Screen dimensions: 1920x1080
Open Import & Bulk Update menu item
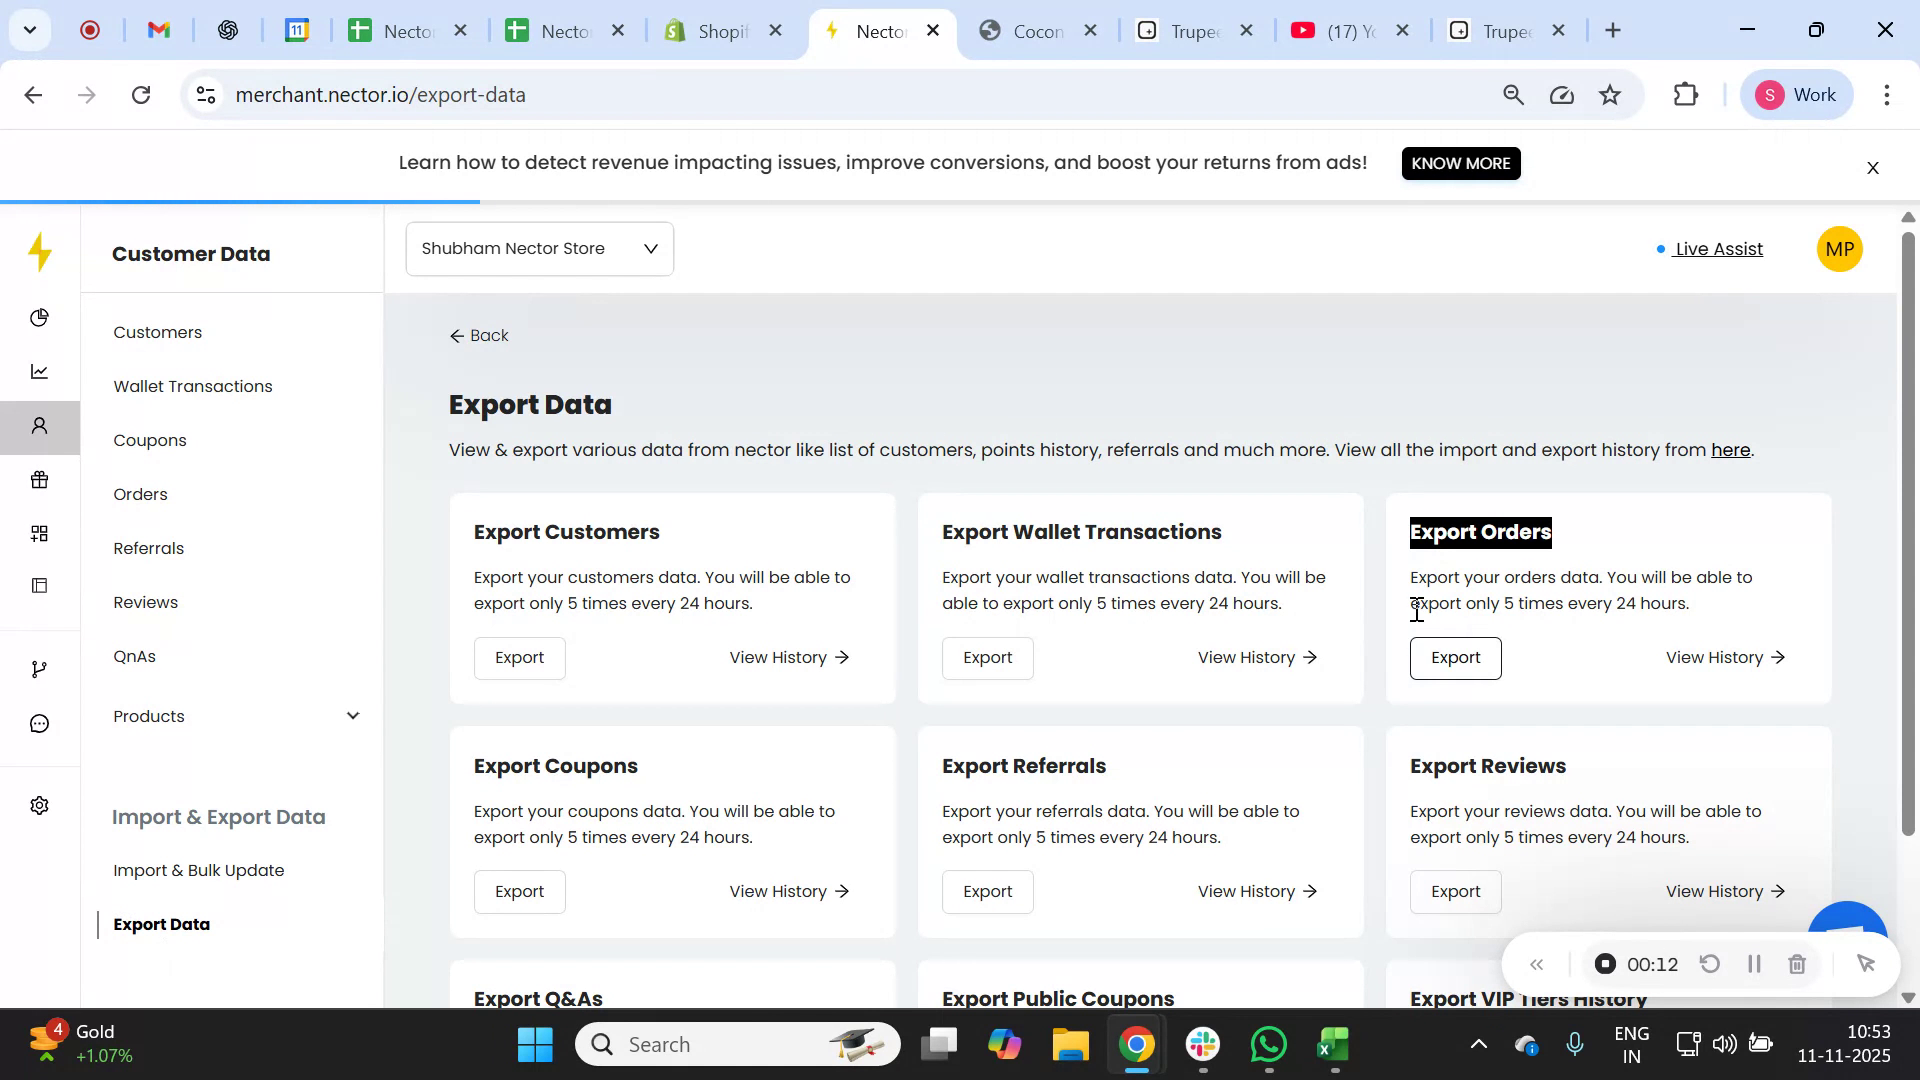click(x=199, y=870)
